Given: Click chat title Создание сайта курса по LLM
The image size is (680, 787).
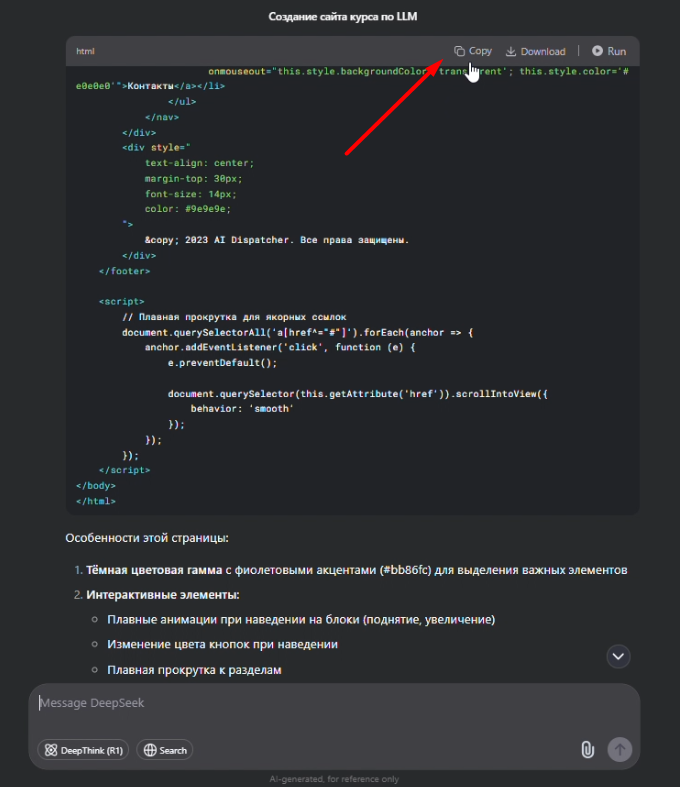Looking at the screenshot, I should pos(343,17).
